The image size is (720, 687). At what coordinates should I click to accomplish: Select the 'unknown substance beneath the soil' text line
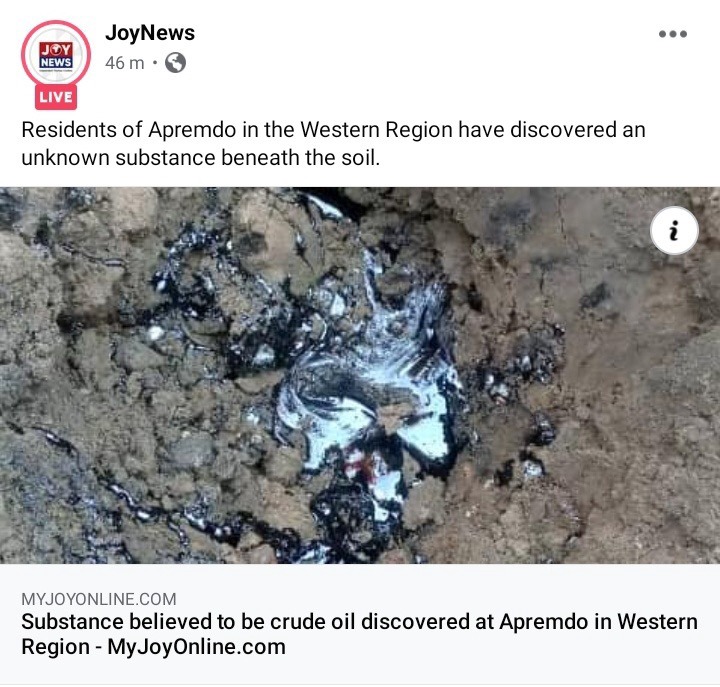[x=201, y=158]
